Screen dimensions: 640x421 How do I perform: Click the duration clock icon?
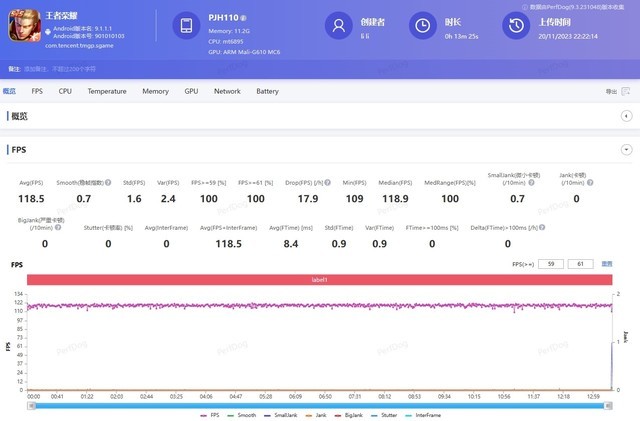point(452,26)
